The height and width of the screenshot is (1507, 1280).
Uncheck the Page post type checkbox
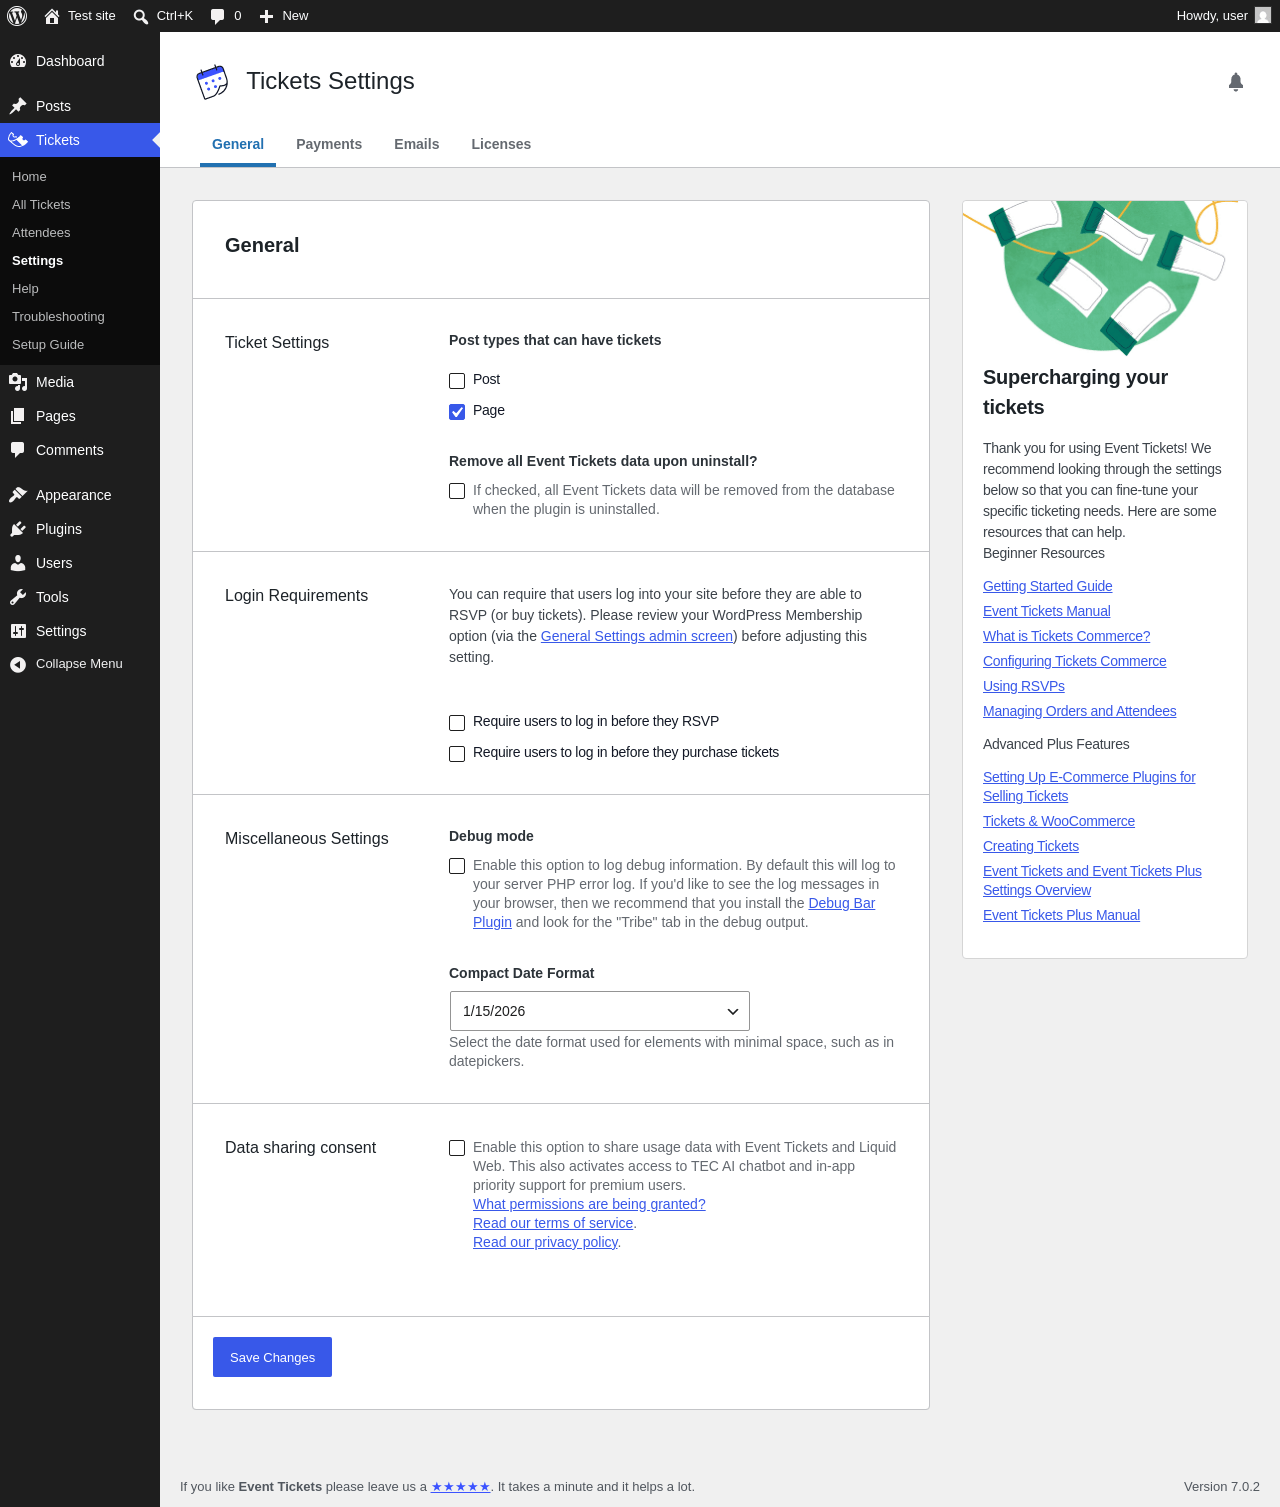click(457, 412)
